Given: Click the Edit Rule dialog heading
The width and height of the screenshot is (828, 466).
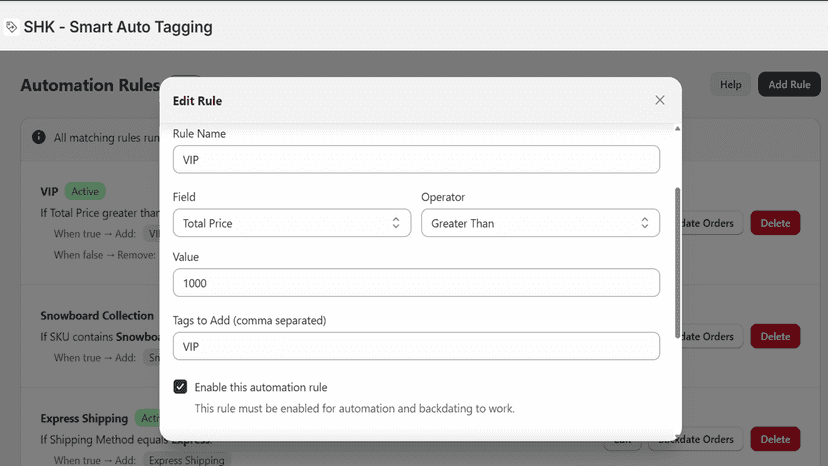Looking at the screenshot, I should [197, 101].
